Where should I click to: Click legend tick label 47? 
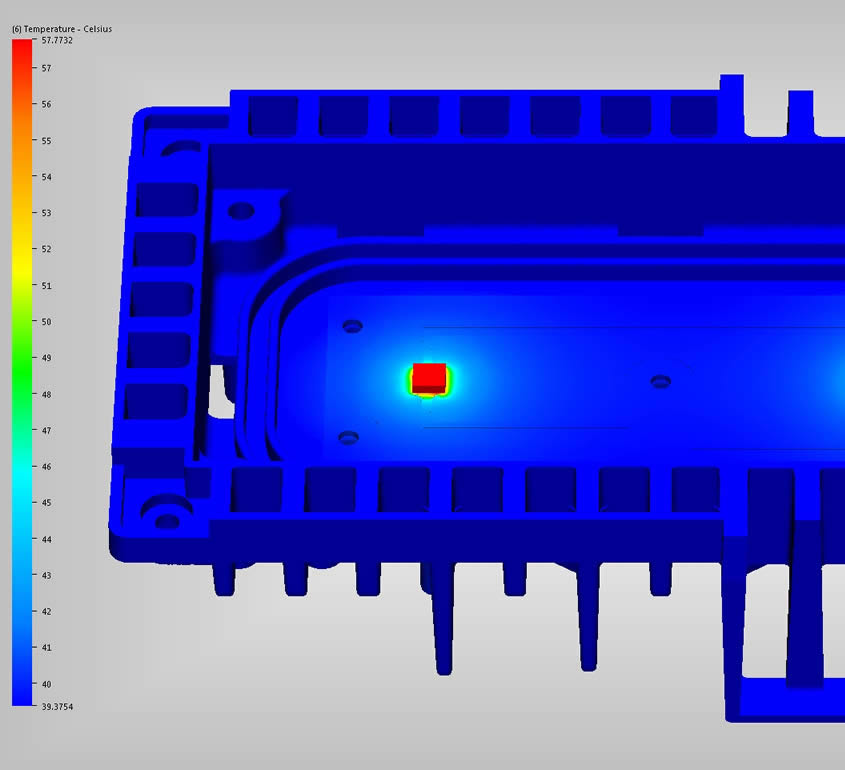click(x=46, y=431)
